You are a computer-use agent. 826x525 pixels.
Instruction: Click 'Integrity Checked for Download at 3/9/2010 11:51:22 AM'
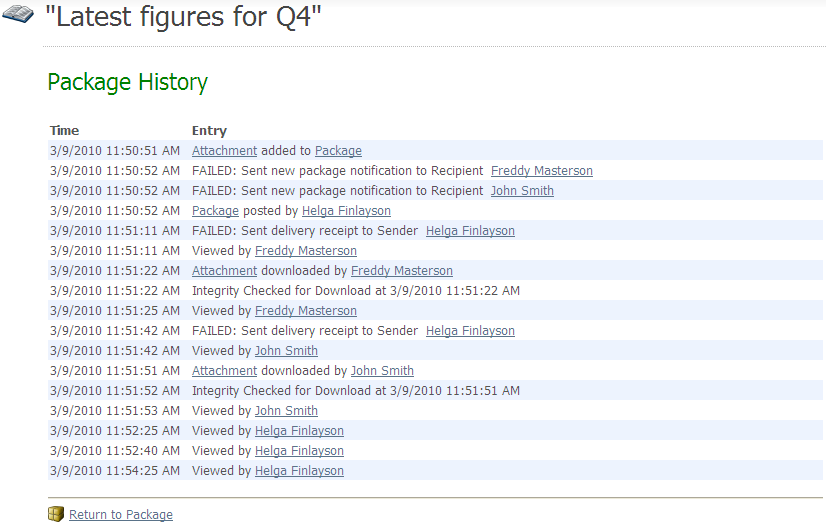click(356, 291)
